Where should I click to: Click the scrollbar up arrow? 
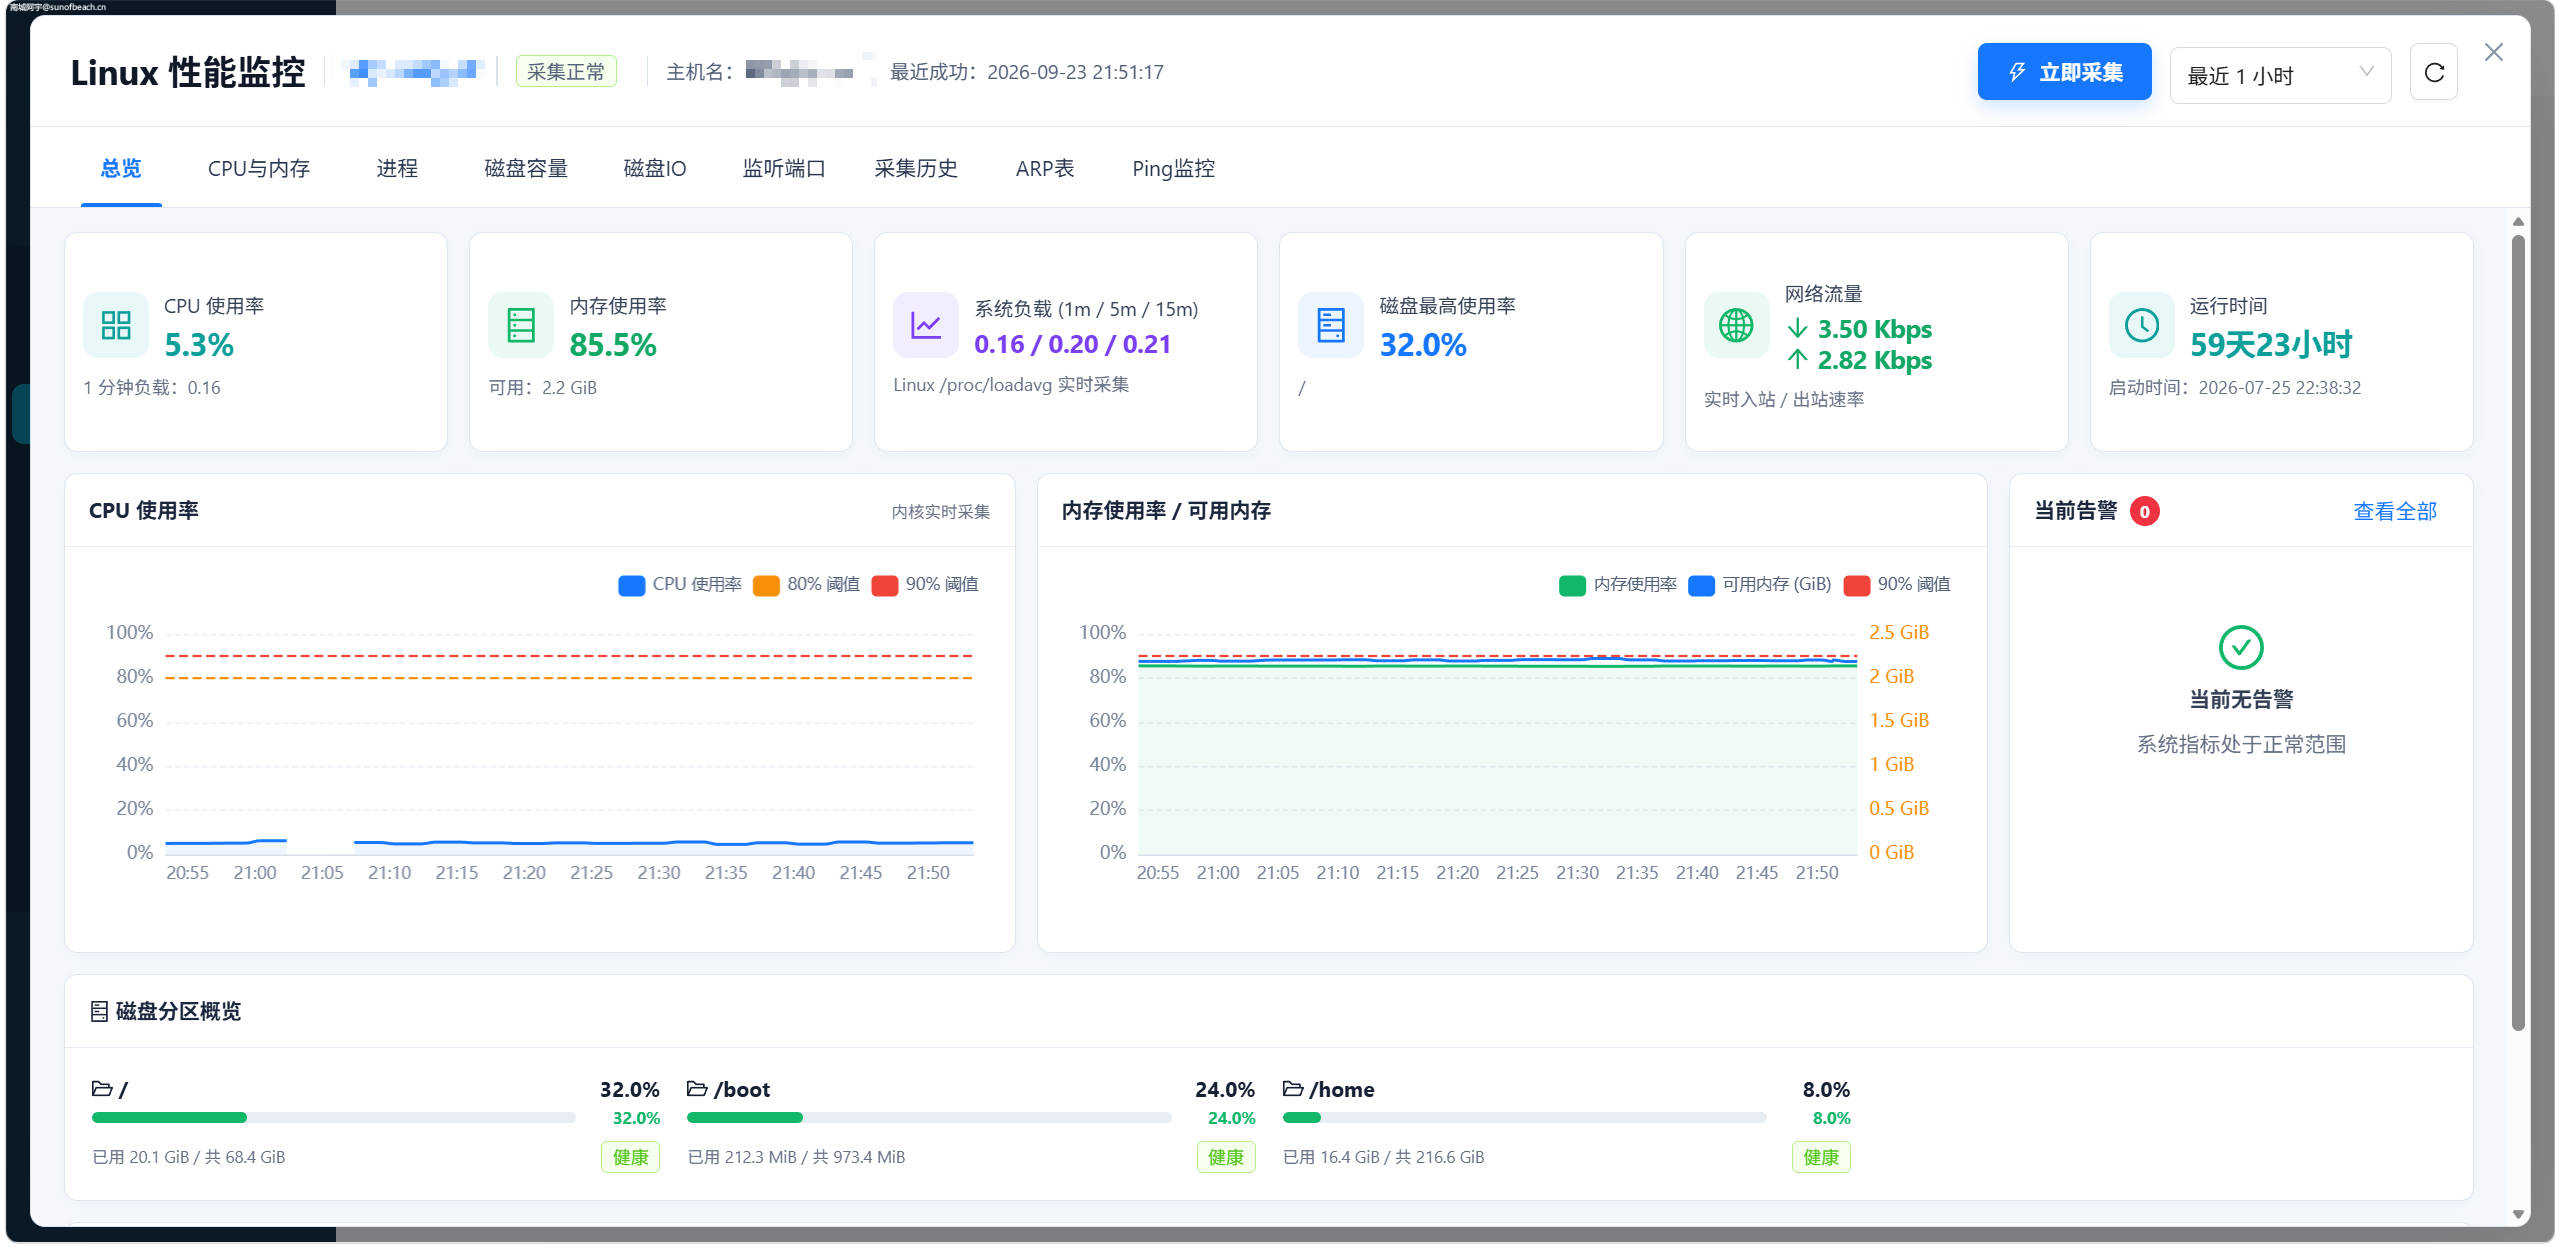click(2518, 222)
